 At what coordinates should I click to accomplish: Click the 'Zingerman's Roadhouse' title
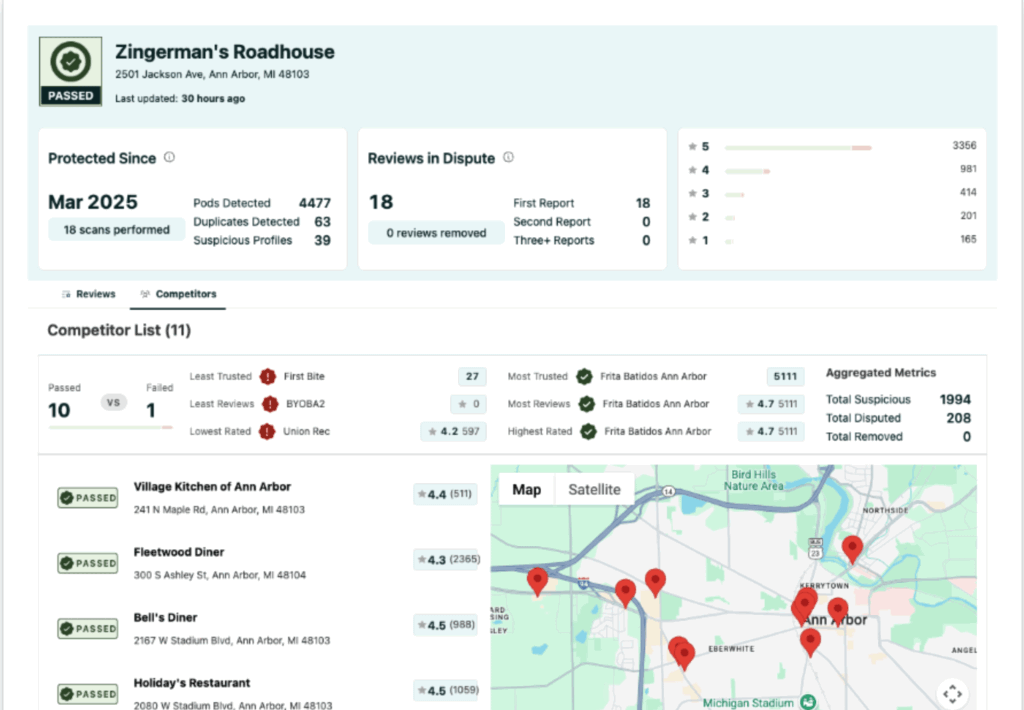(225, 52)
